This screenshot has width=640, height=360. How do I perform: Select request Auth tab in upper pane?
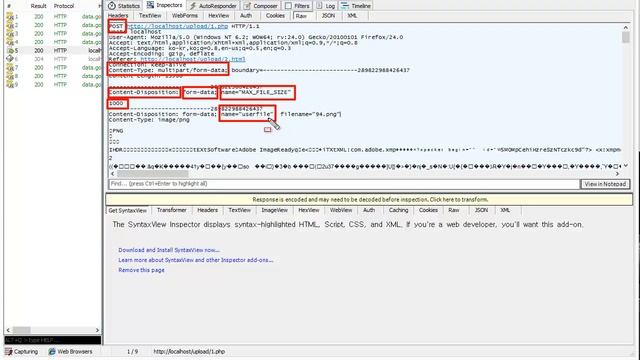pyautogui.click(x=246, y=16)
